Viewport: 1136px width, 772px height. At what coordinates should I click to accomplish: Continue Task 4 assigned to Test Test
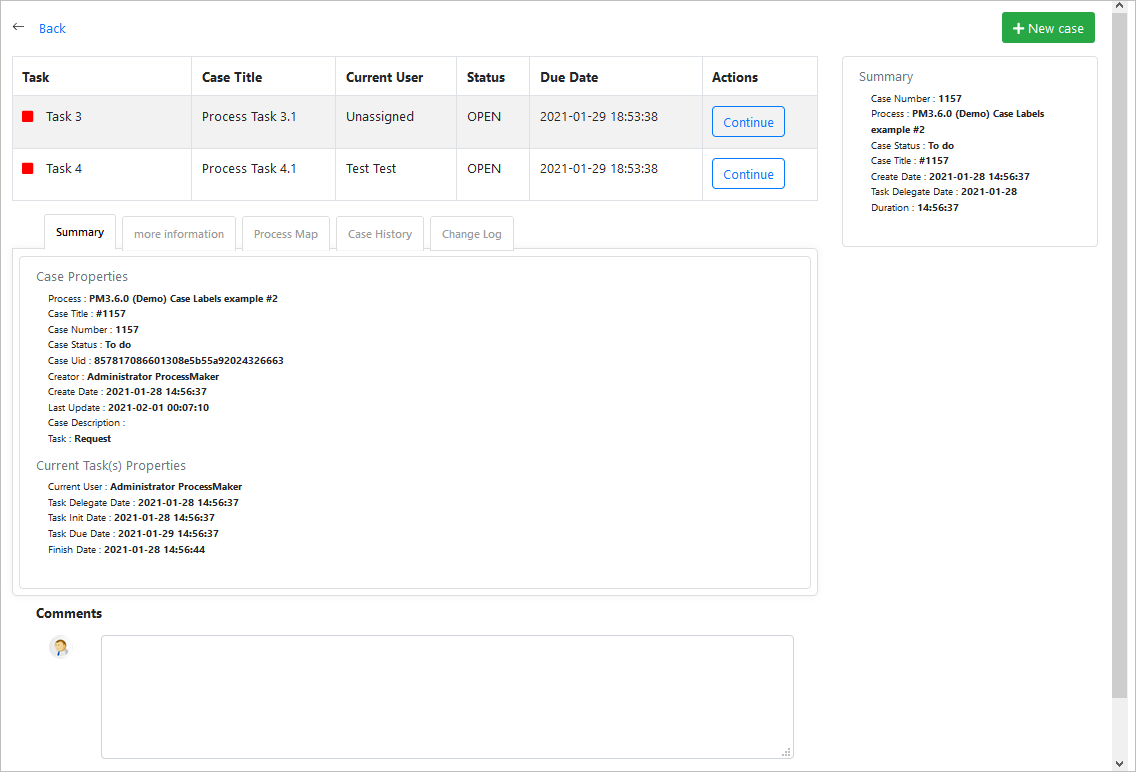pos(748,174)
